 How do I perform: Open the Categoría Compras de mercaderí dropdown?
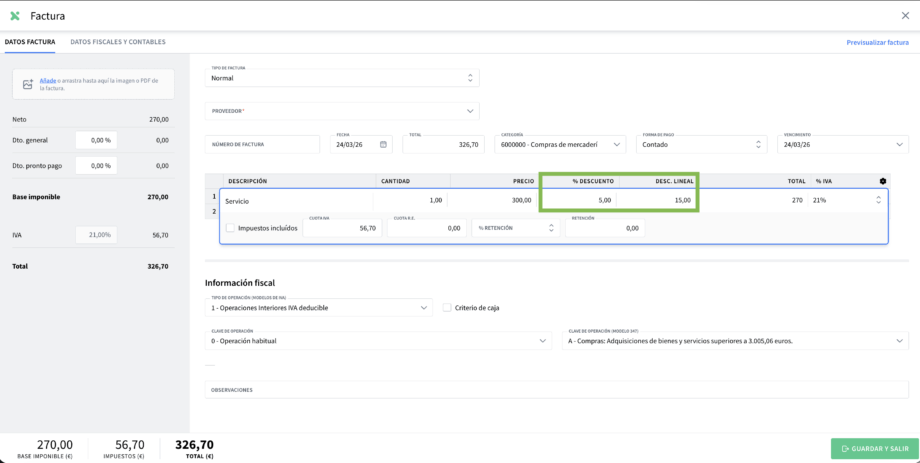[617, 145]
